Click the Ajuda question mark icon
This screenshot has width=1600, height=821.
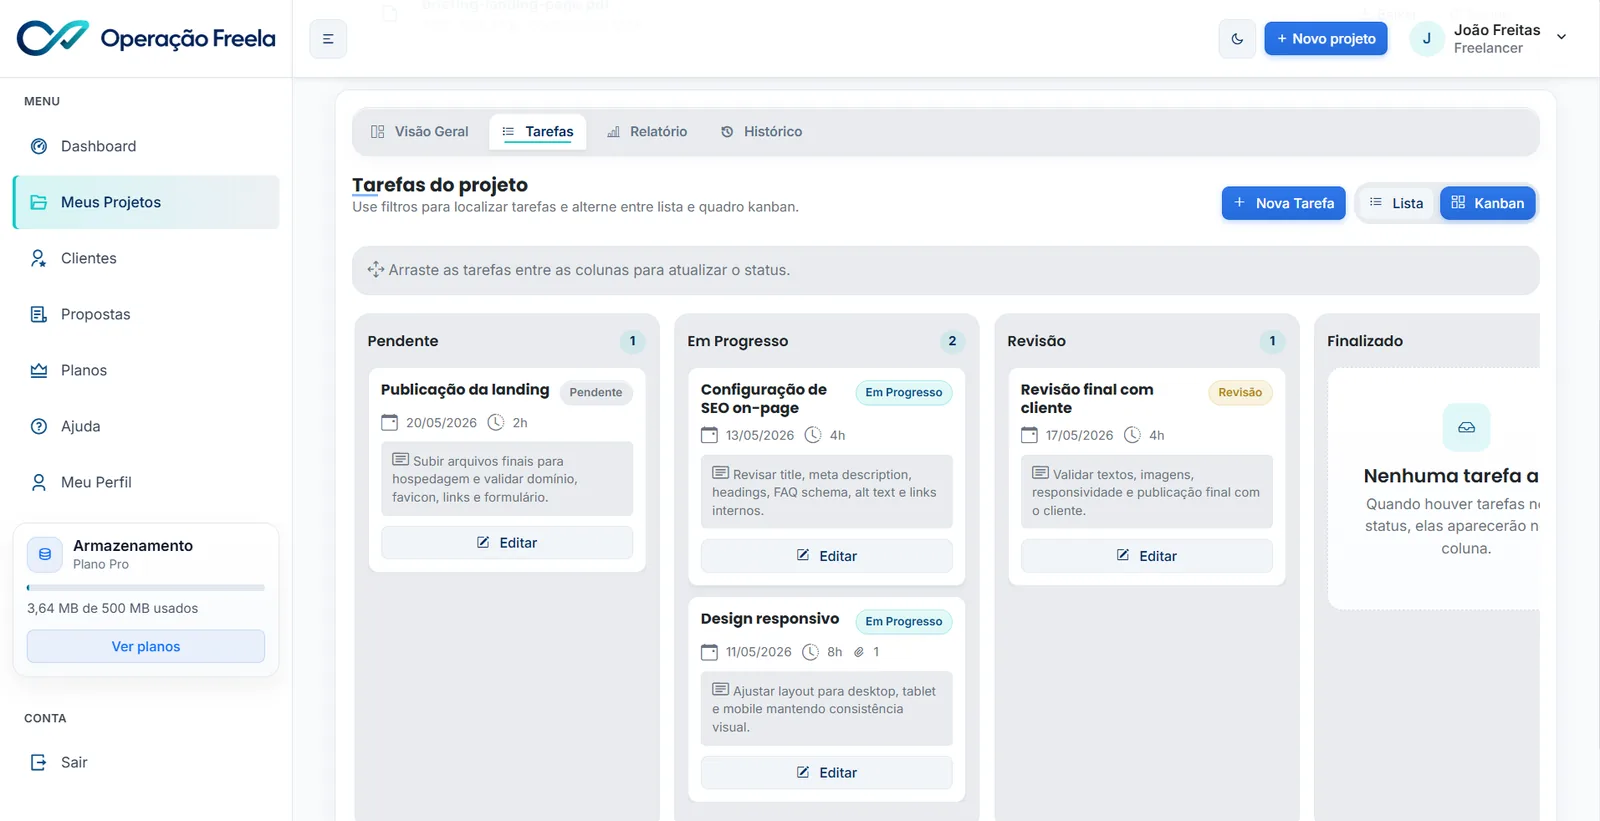(x=39, y=426)
